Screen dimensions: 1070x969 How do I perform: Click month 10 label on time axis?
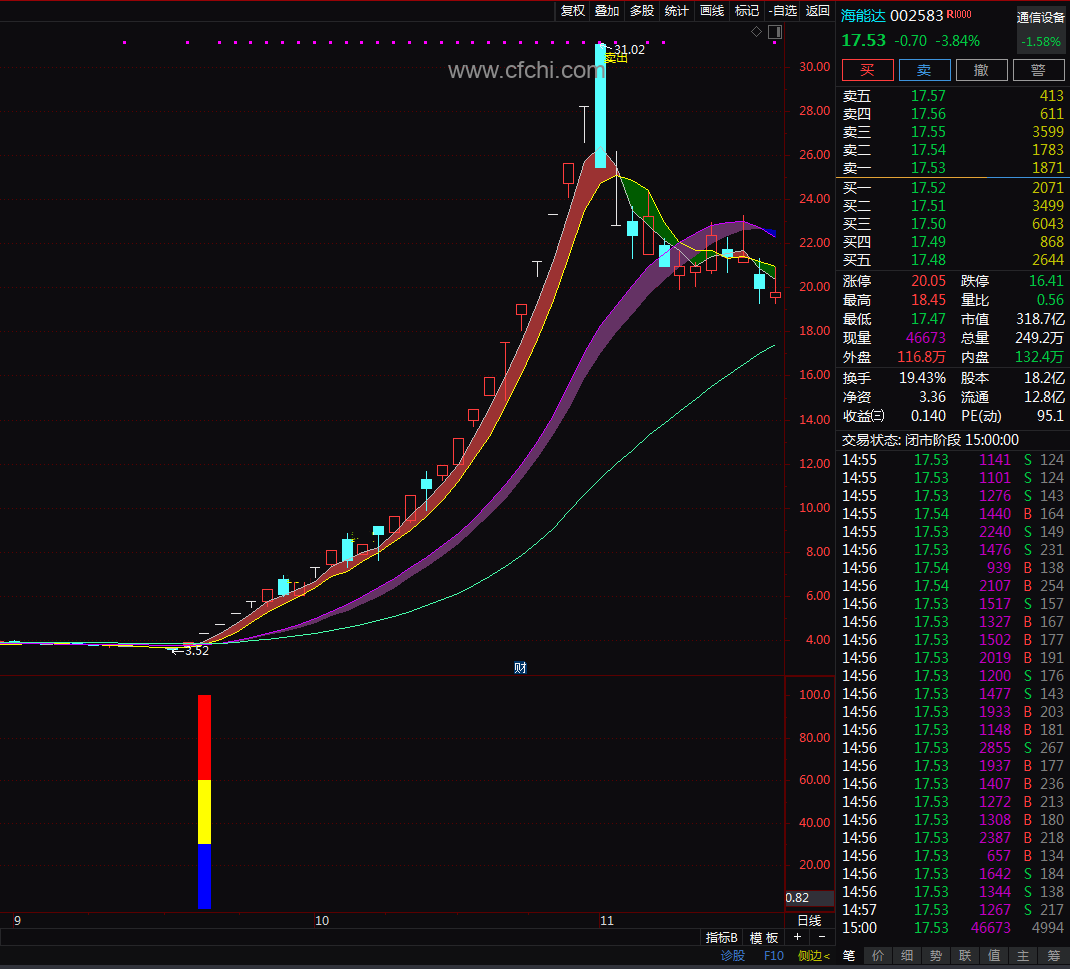322,921
